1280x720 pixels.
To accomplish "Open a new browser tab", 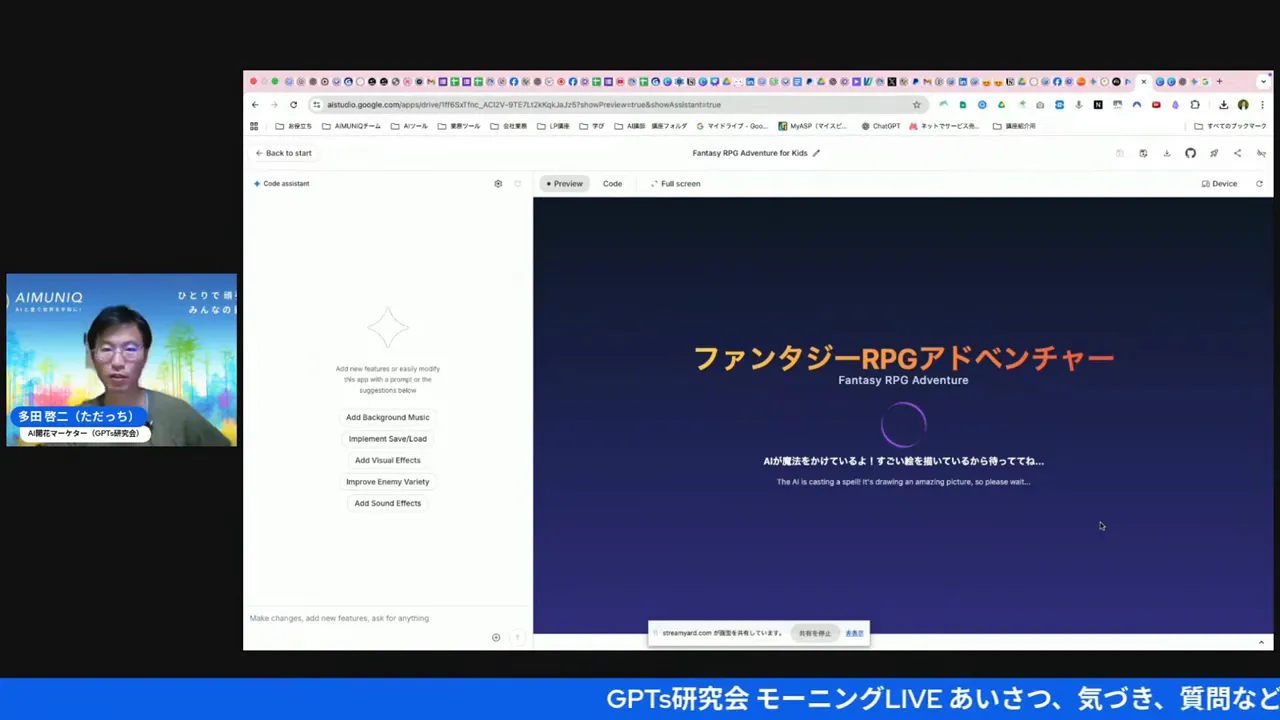I will [x=1219, y=82].
